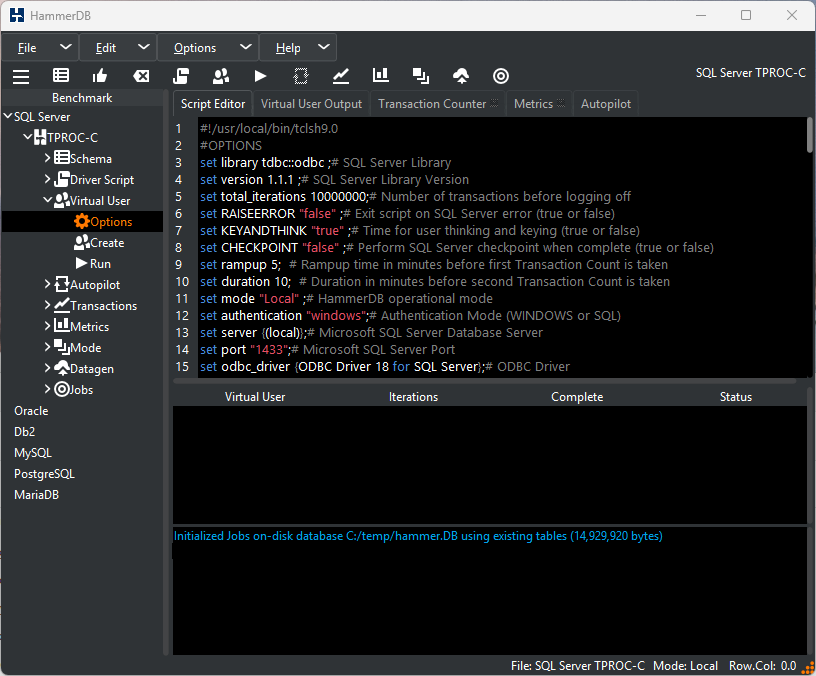Expand the Schema tree node
This screenshot has height=676, width=816.
click(48, 158)
